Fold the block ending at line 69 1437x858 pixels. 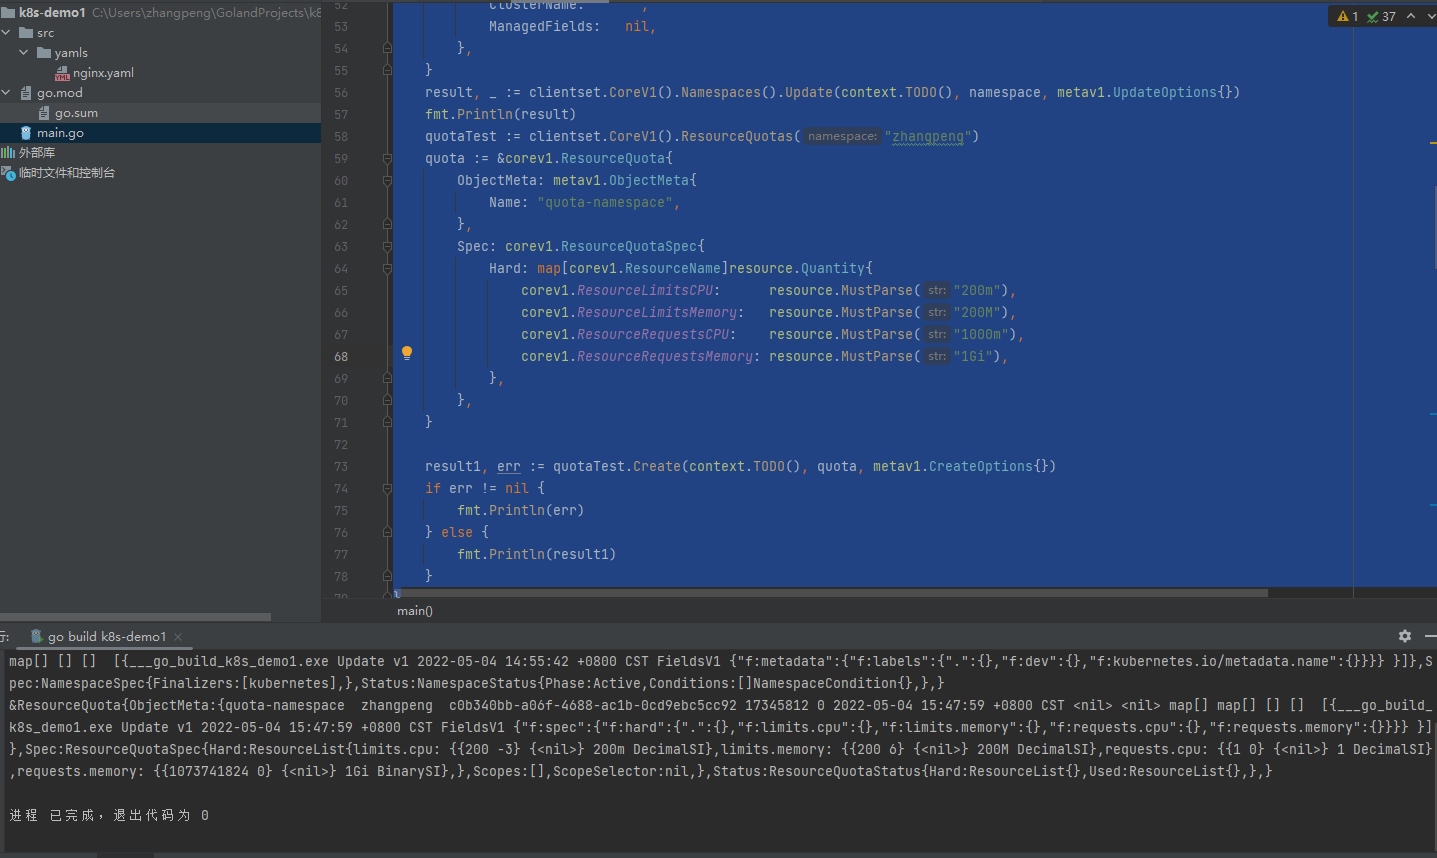[x=387, y=379]
